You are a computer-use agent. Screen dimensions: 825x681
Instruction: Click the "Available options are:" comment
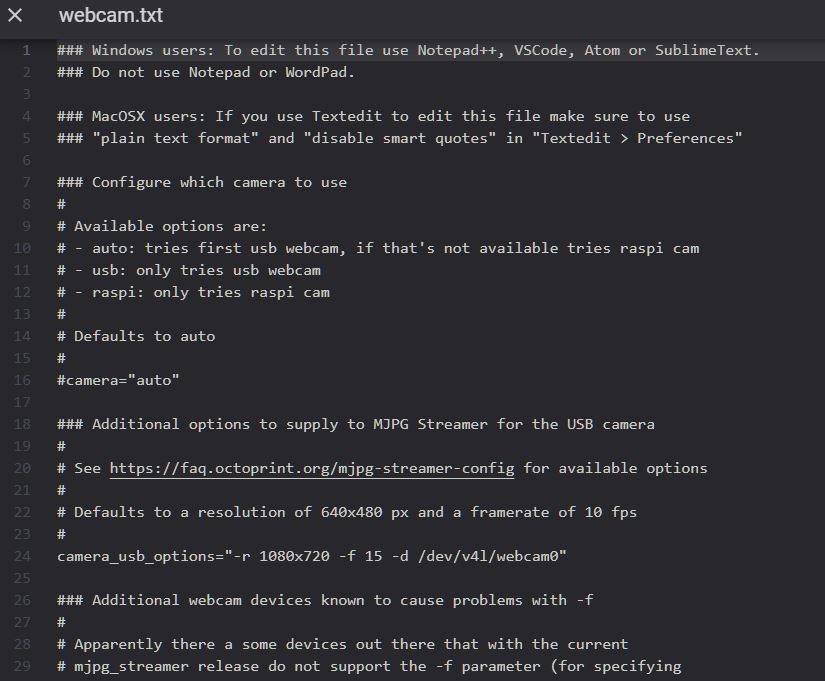tap(170, 226)
